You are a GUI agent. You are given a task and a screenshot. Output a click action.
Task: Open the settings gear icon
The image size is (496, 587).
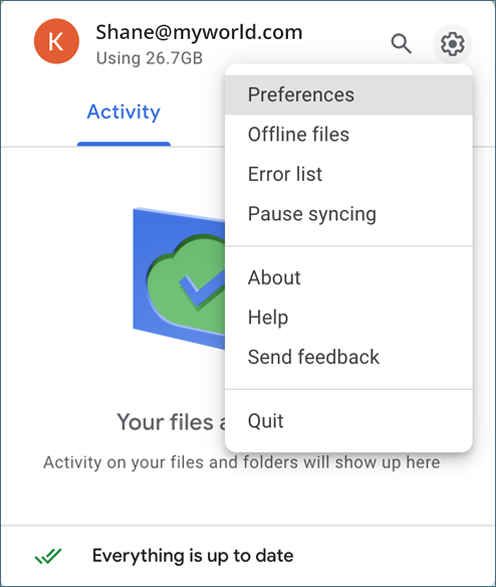453,44
